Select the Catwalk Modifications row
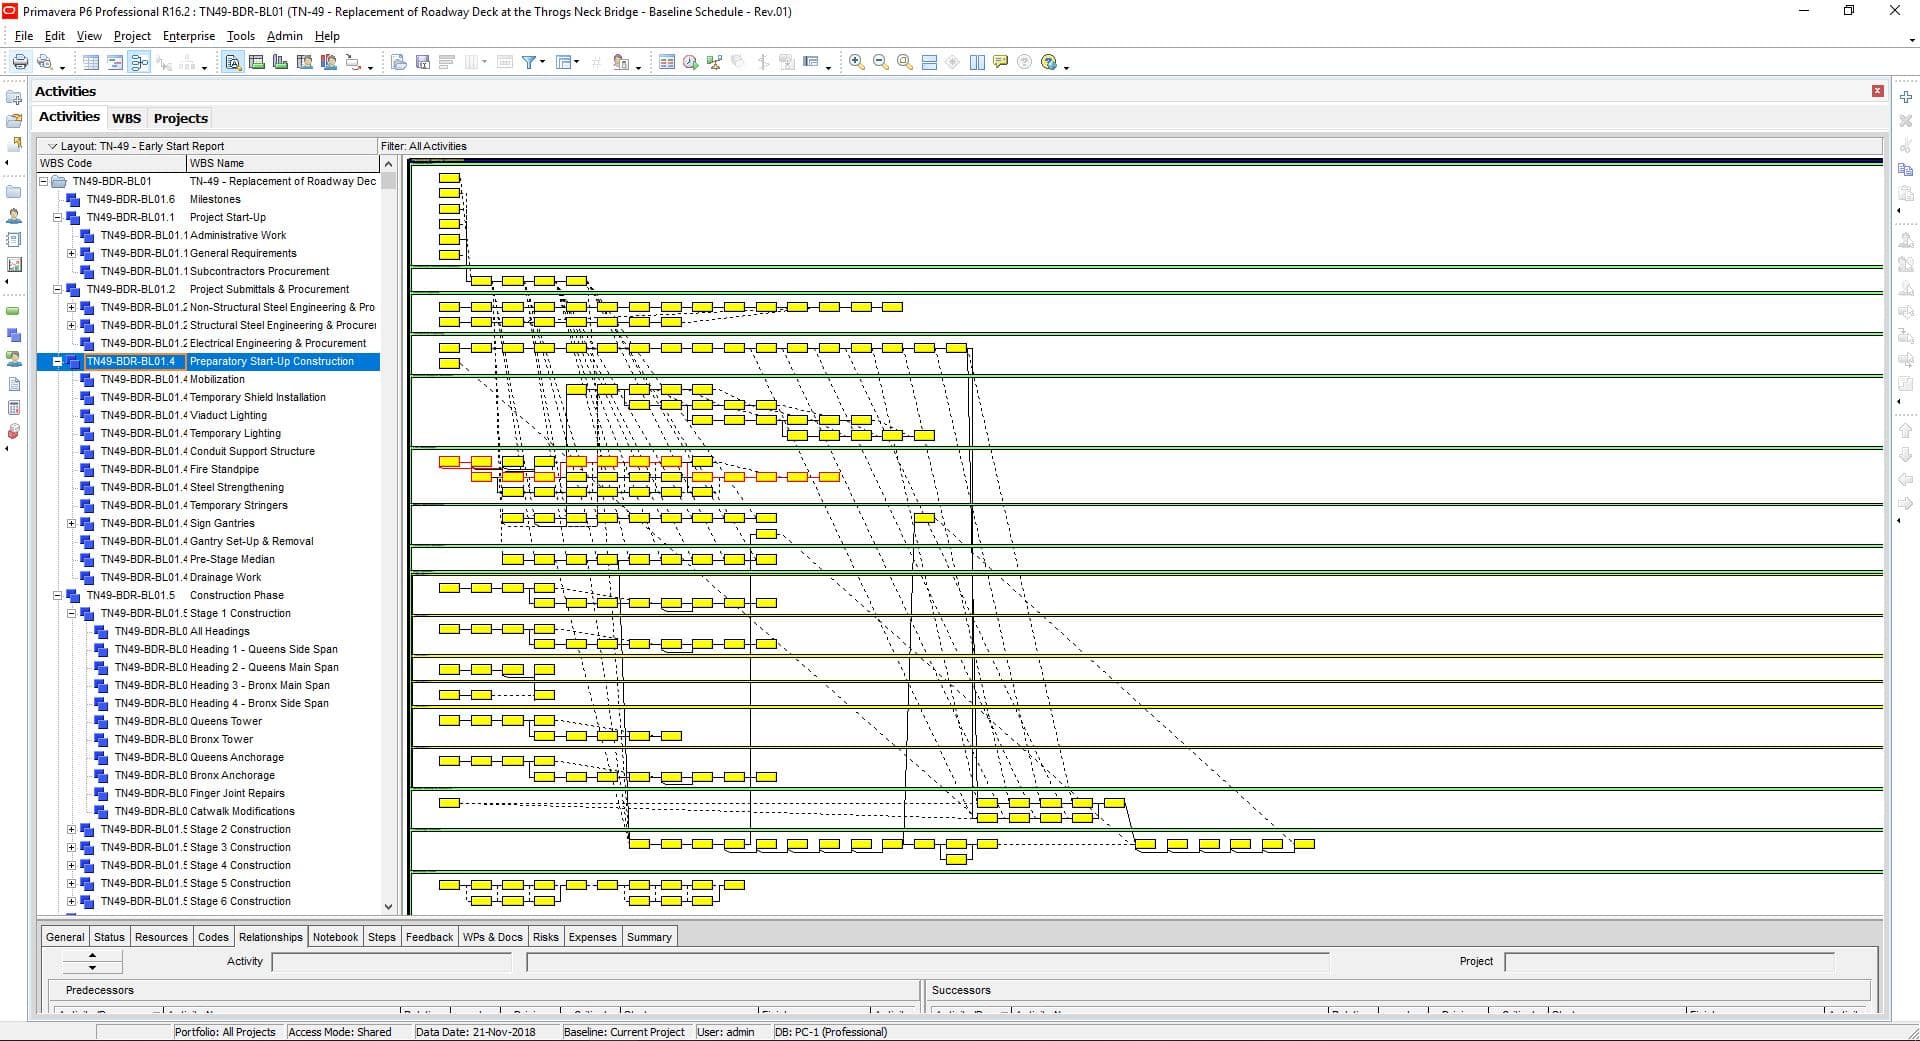 coord(209,811)
